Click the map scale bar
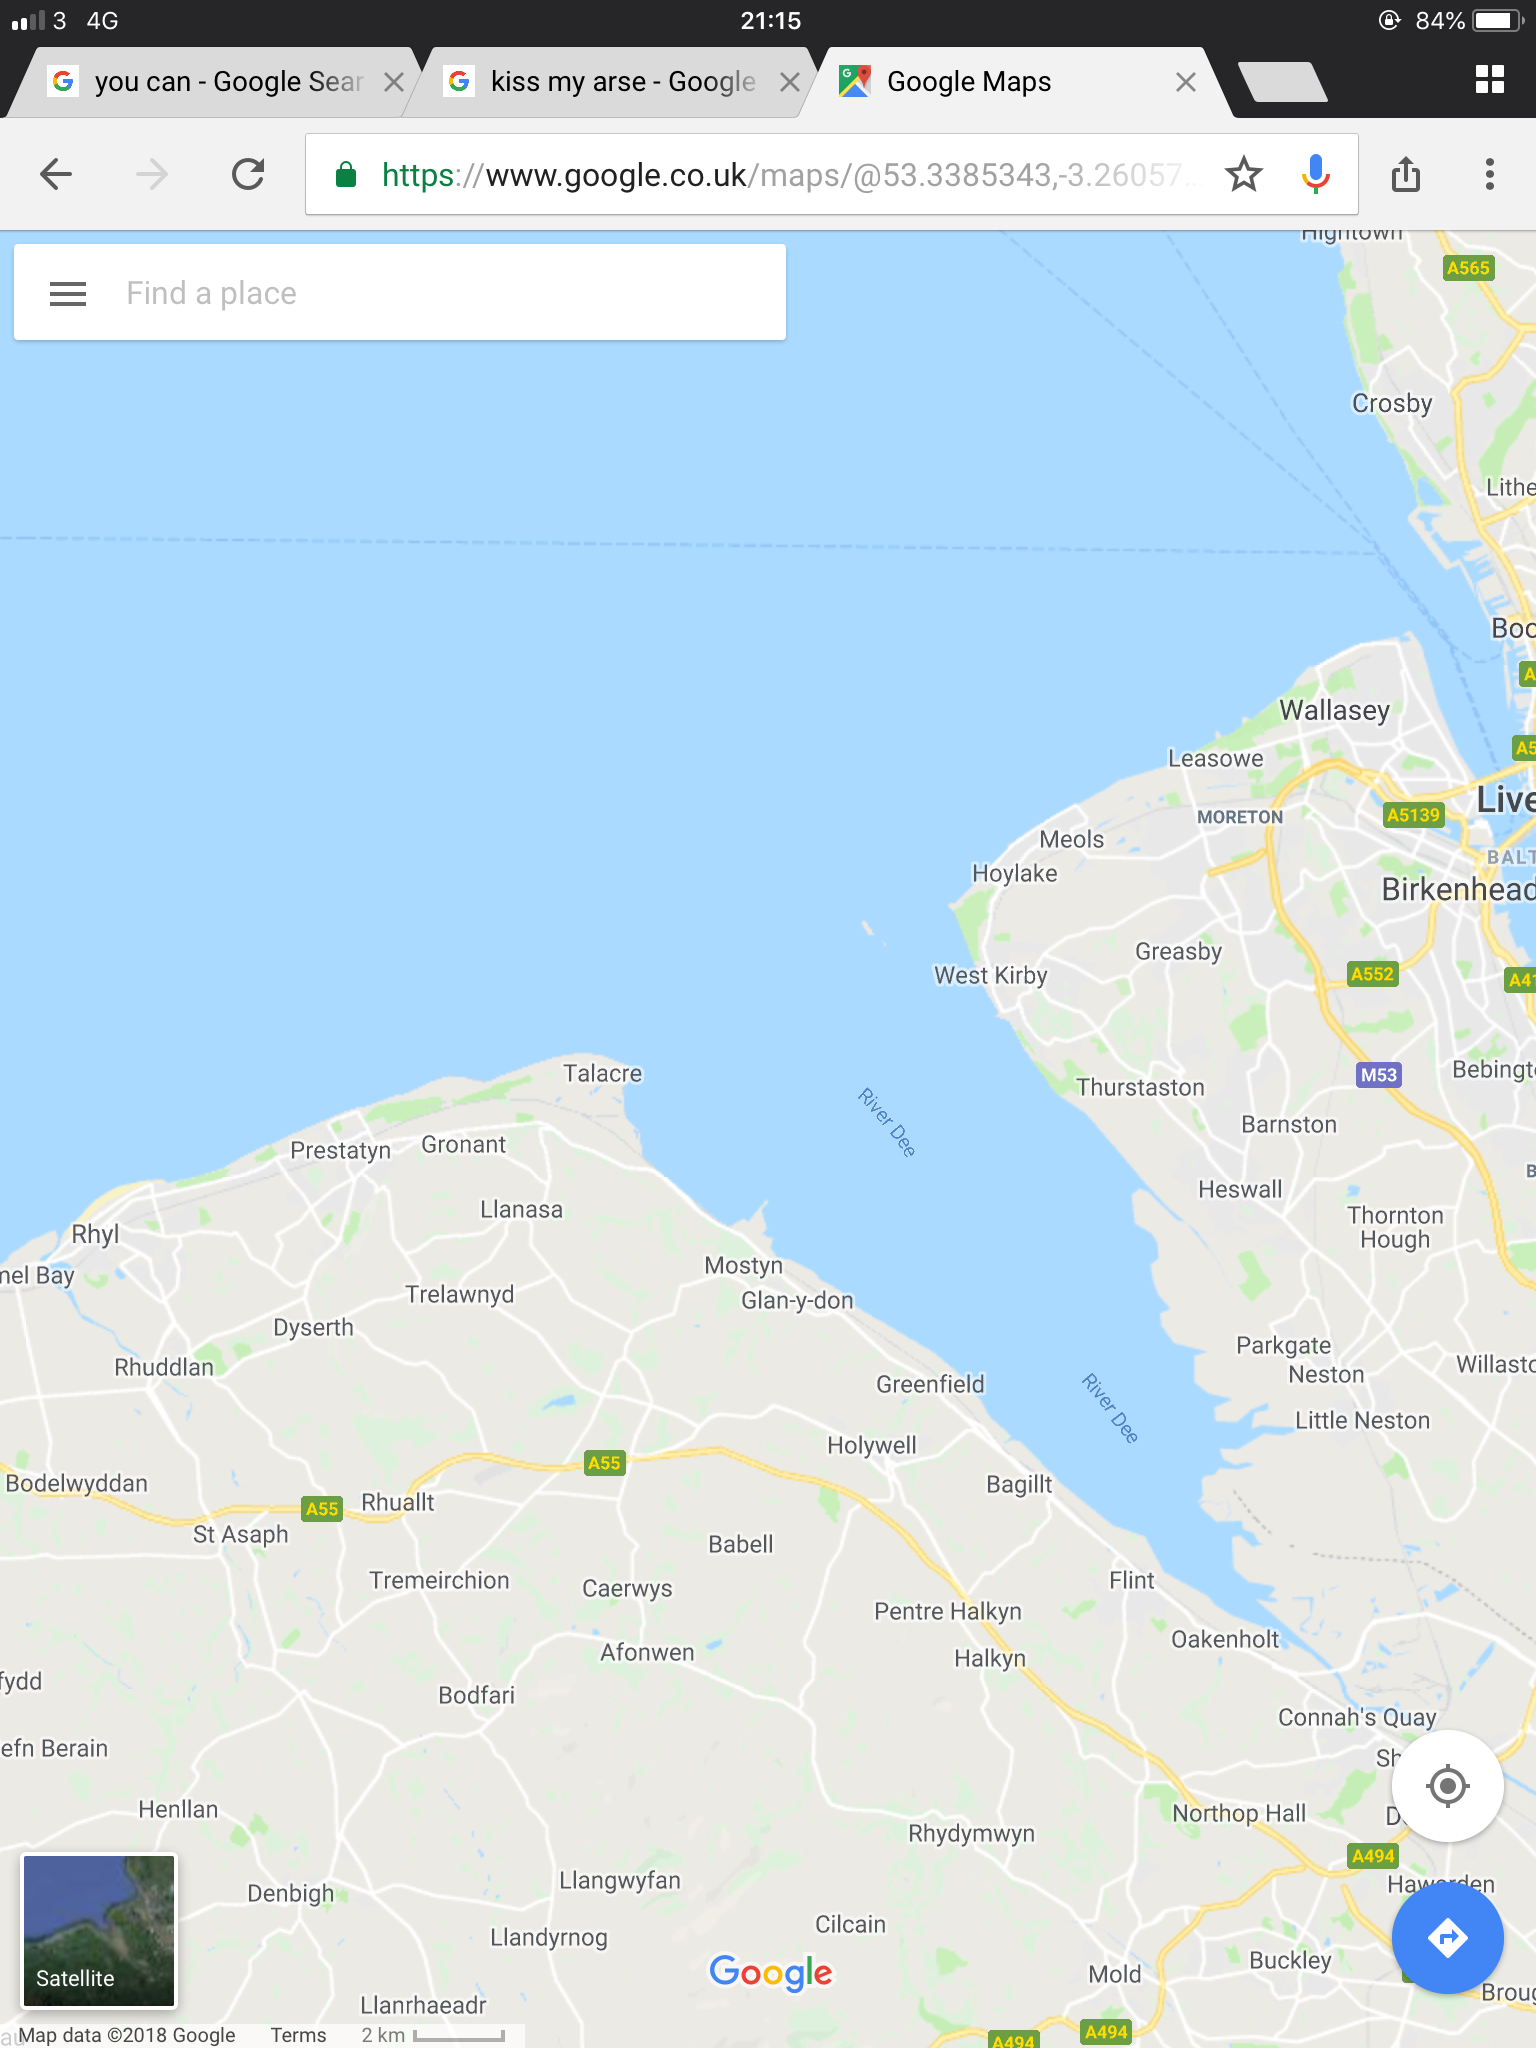1536x2048 pixels. [433, 2035]
